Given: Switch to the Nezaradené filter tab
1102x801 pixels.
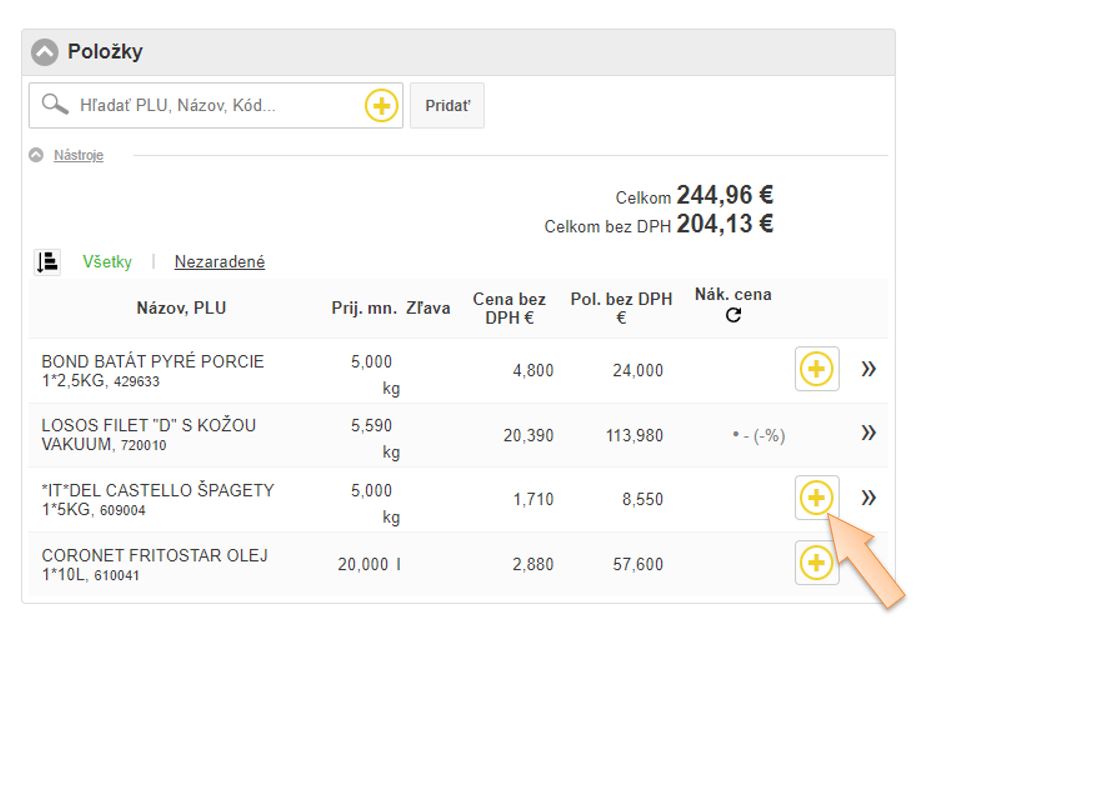Looking at the screenshot, I should (x=219, y=262).
